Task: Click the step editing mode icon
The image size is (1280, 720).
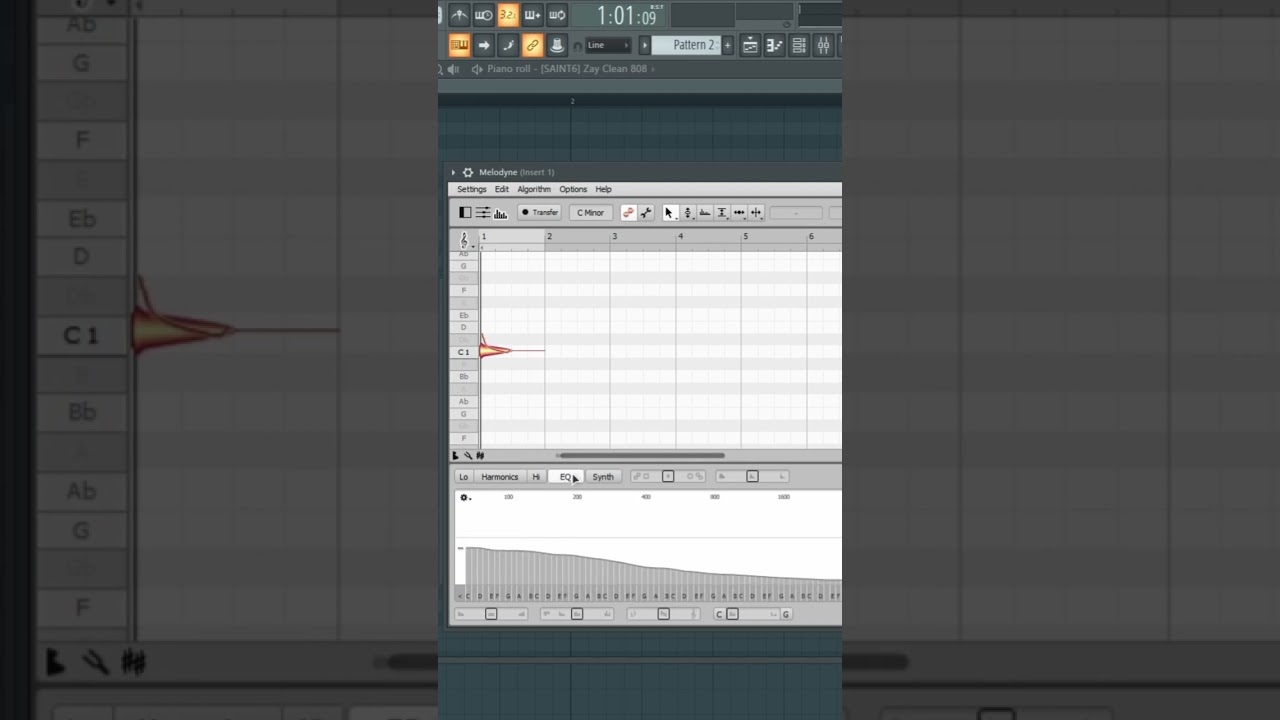Action: (x=508, y=45)
